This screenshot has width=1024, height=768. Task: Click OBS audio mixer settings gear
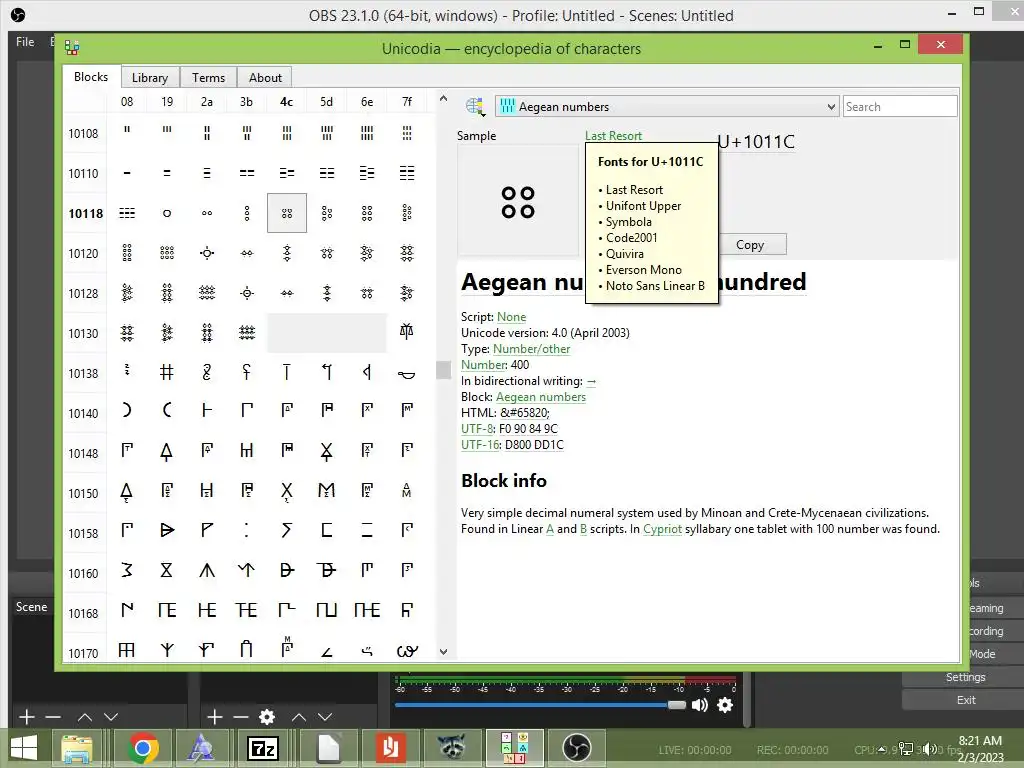[725, 705]
